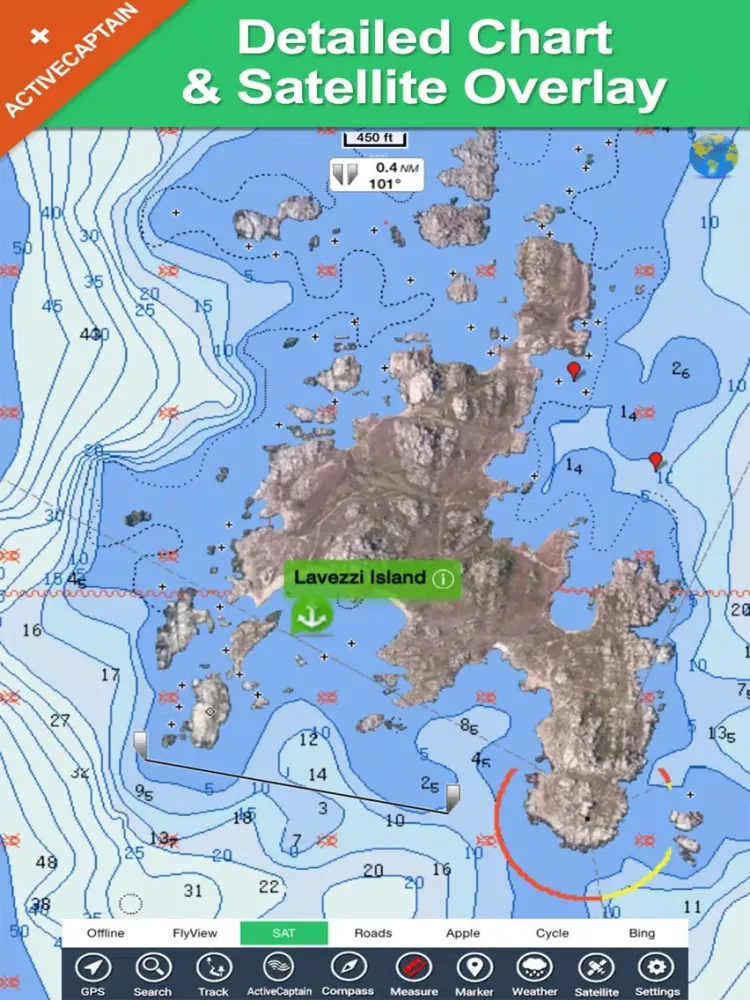750x1000 pixels.
Task: Open the Satellite toolbar icon
Action: pyautogui.click(x=596, y=968)
